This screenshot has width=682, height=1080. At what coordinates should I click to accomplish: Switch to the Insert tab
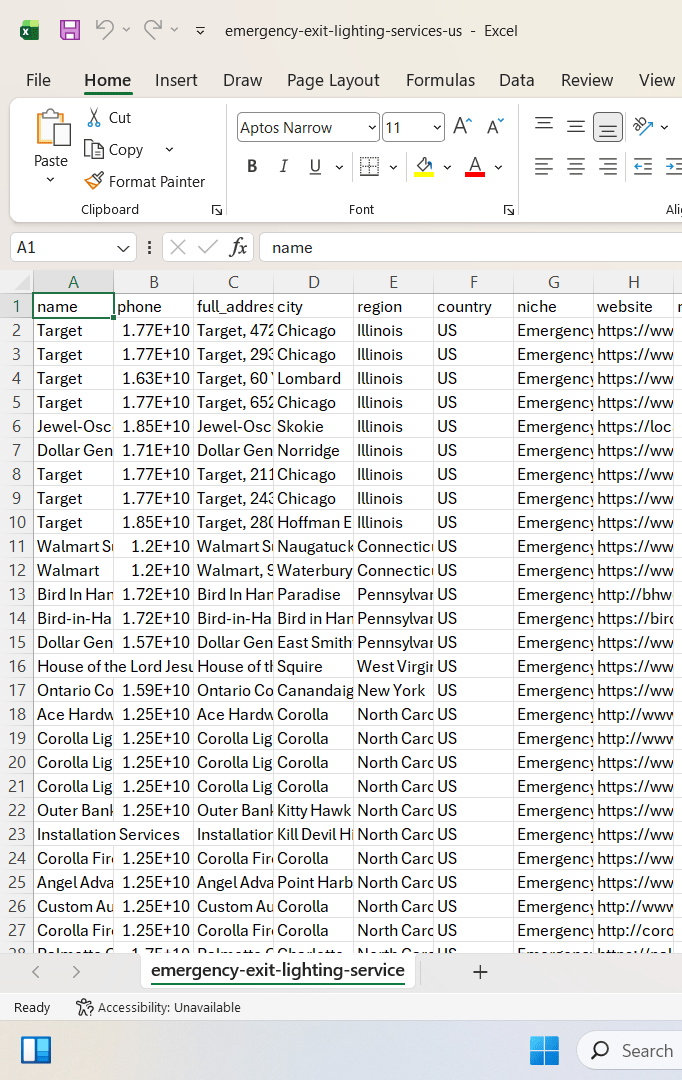click(x=176, y=81)
